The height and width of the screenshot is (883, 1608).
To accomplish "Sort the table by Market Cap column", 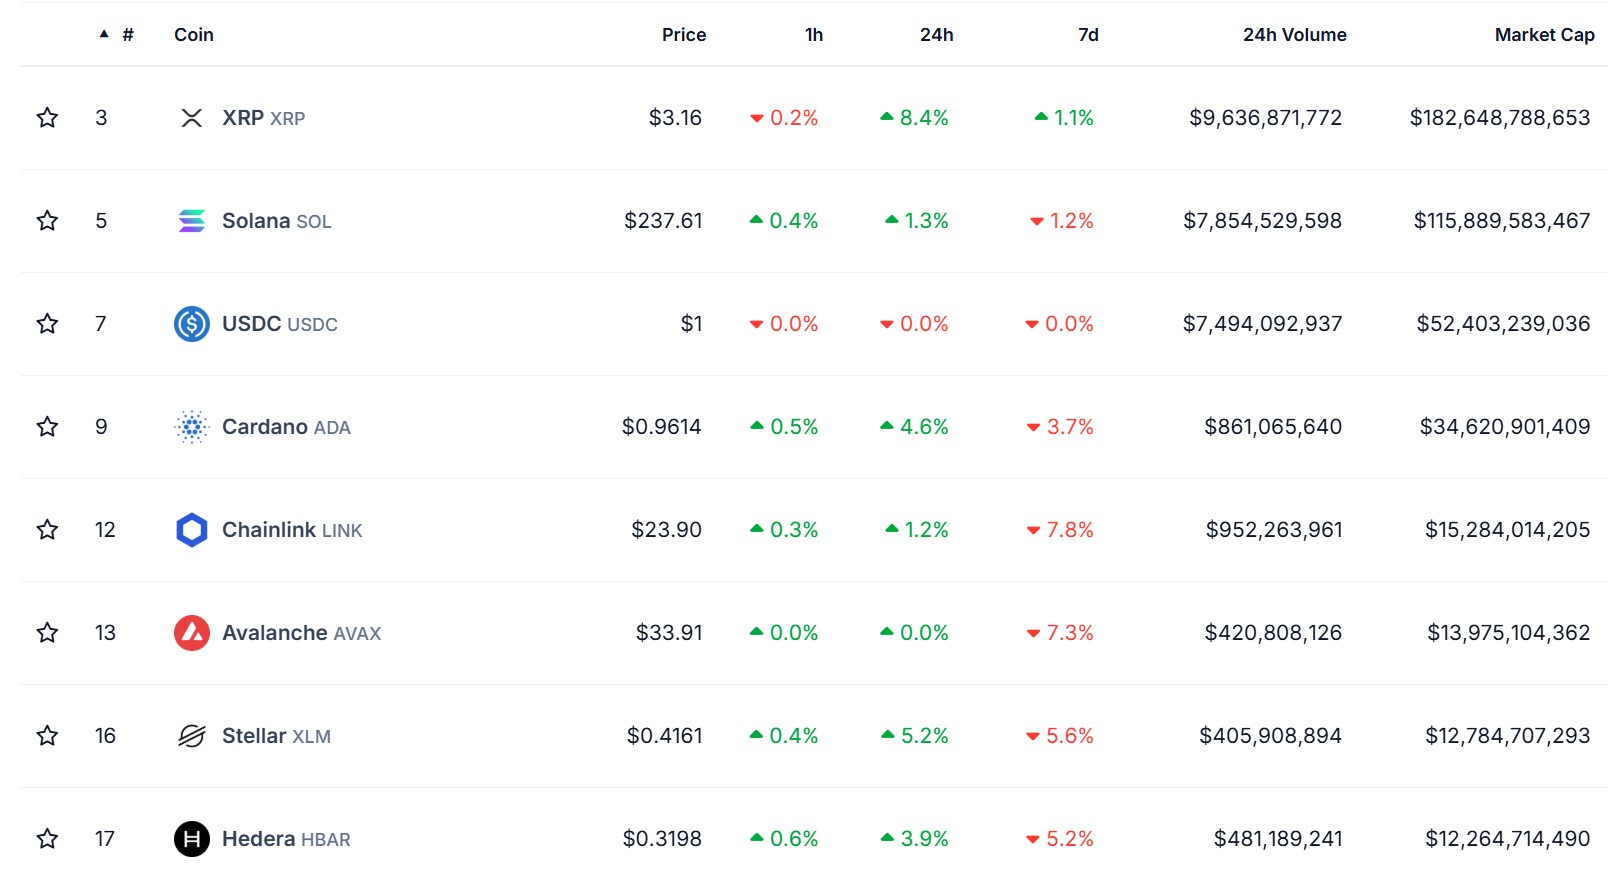I will 1543,33.
